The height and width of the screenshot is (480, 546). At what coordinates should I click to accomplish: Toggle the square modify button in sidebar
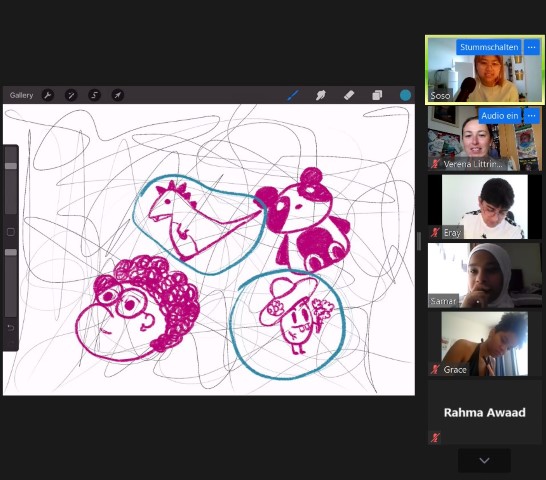pos(11,232)
